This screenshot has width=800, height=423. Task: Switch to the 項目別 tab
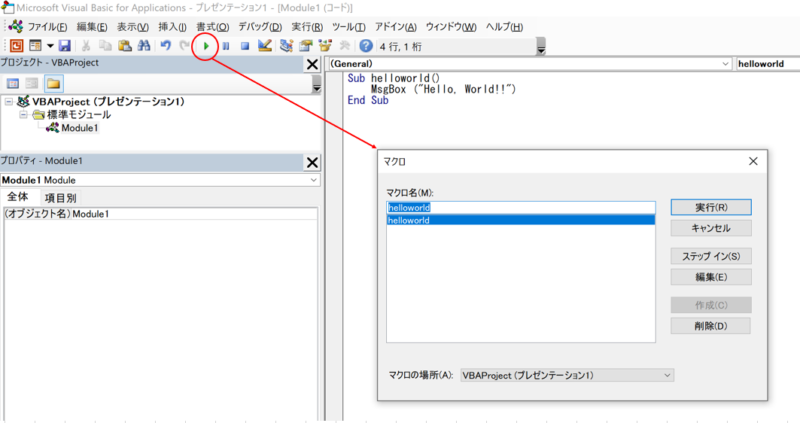(60, 198)
